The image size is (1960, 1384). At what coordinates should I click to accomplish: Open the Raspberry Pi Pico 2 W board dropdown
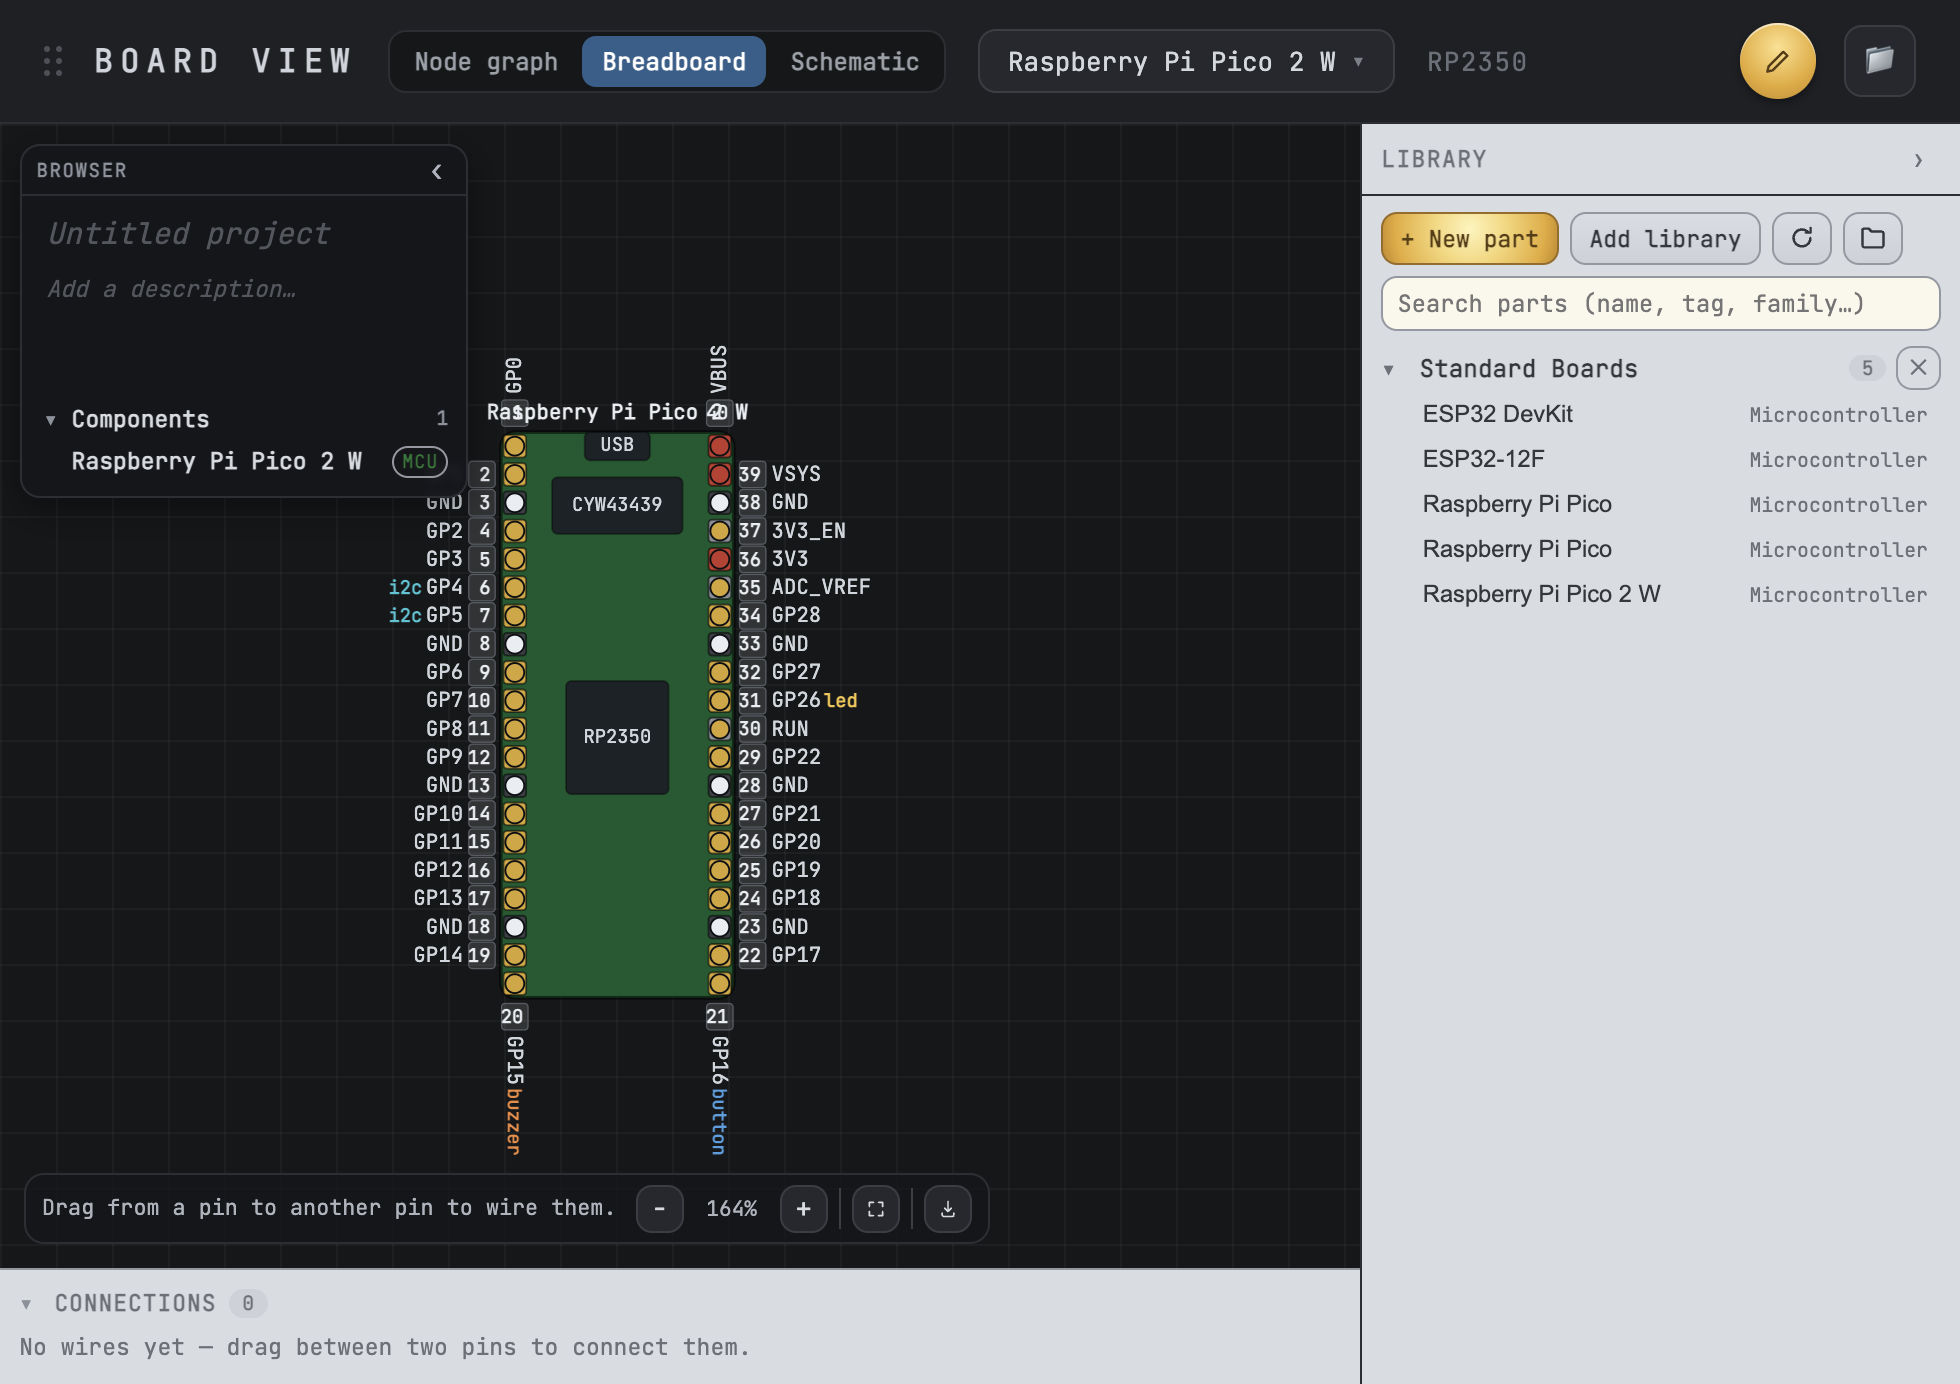pyautogui.click(x=1185, y=61)
